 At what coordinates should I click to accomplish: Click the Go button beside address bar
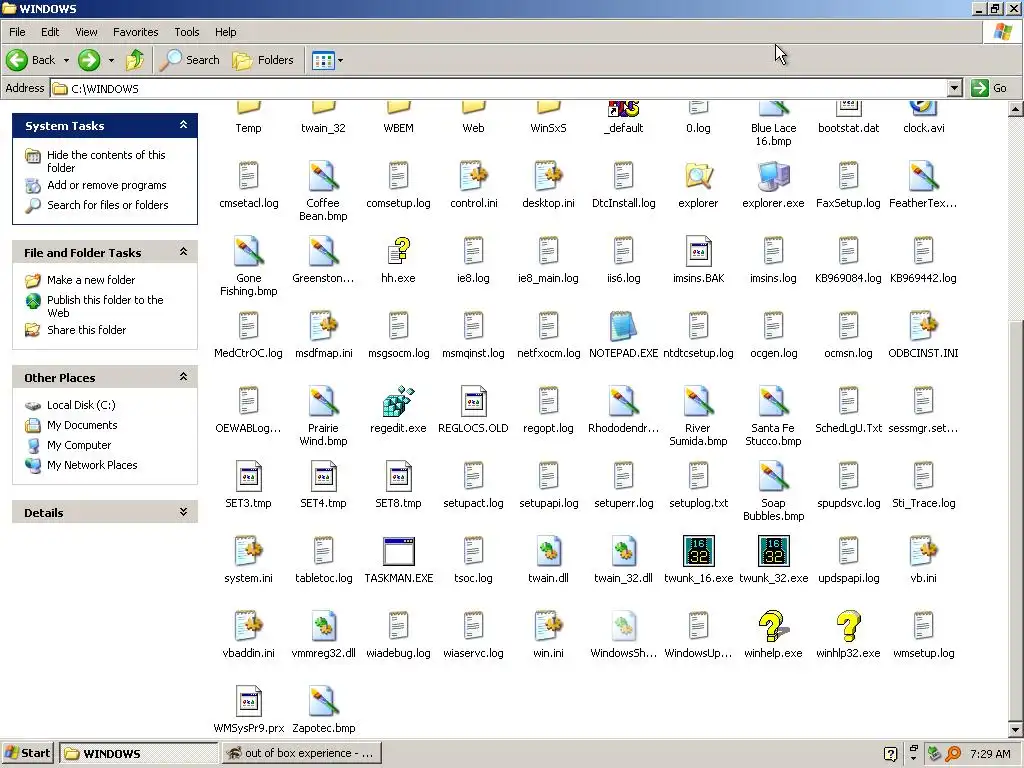coord(989,88)
